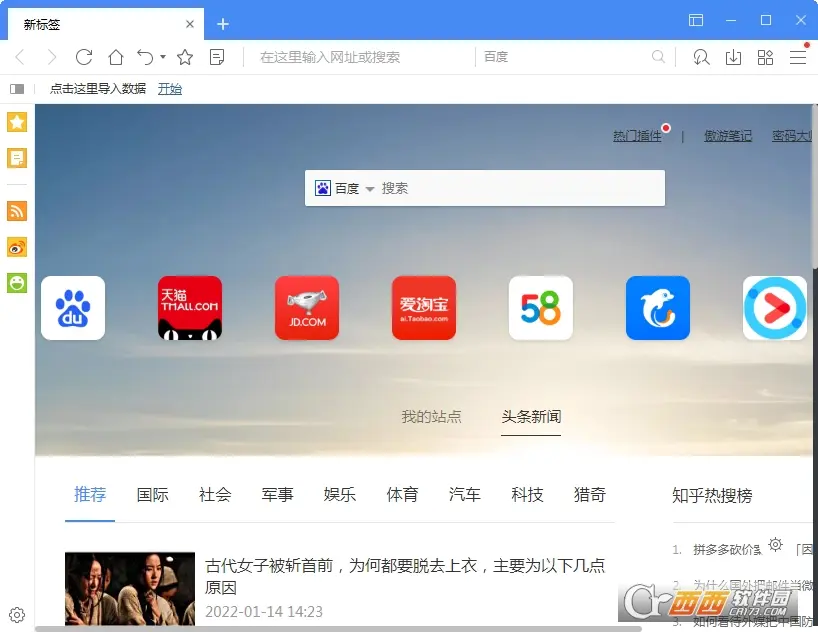Open the Weibo sidebar icon
This screenshot has width=818, height=632.
pyautogui.click(x=17, y=247)
